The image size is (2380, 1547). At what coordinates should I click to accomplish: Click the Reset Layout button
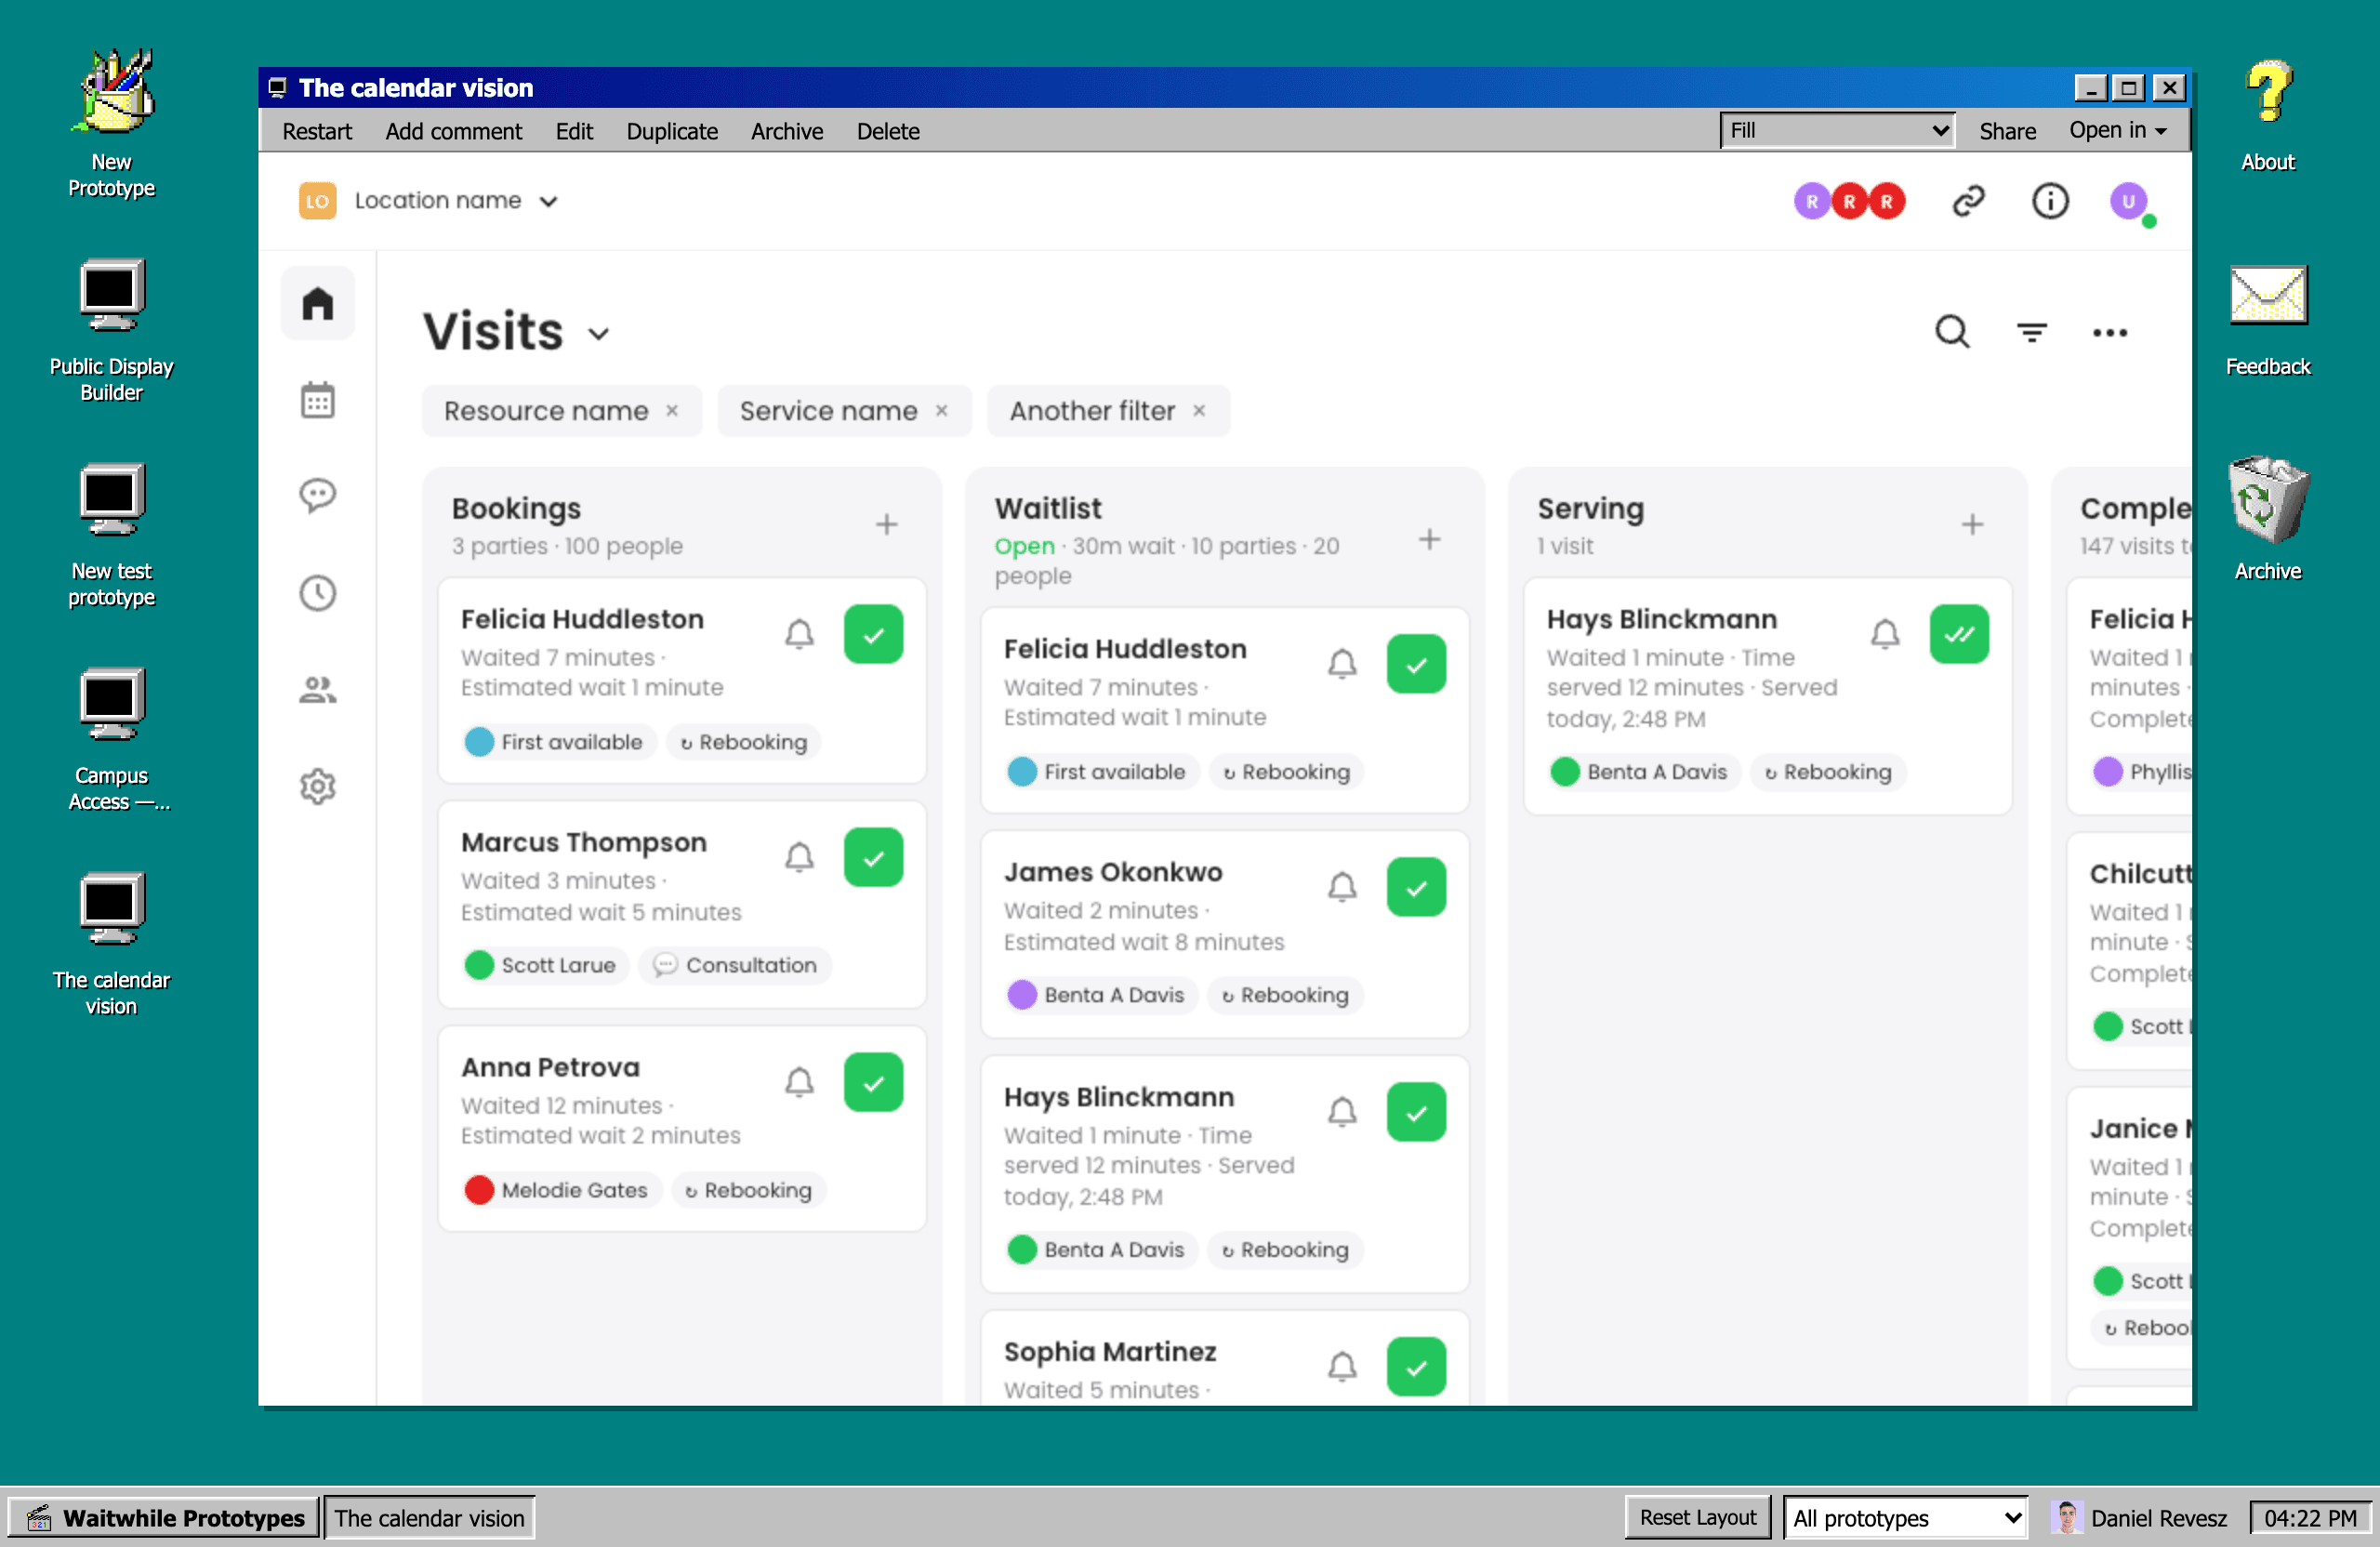tap(1697, 1517)
